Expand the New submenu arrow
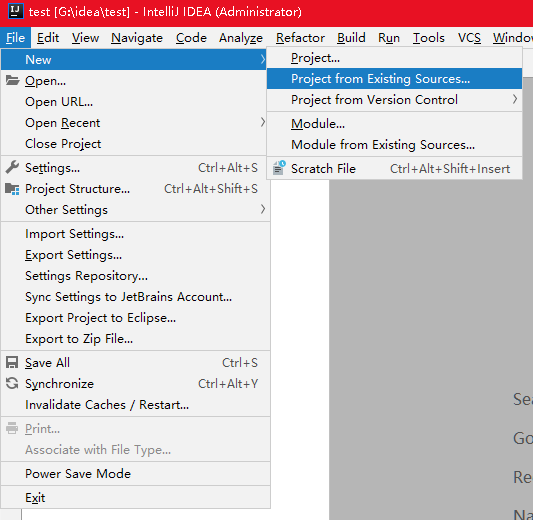533x520 pixels. [262, 59]
